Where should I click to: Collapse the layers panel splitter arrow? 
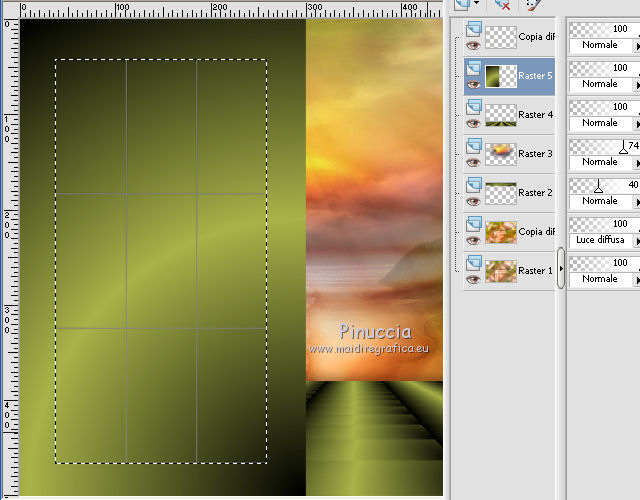coord(561,268)
